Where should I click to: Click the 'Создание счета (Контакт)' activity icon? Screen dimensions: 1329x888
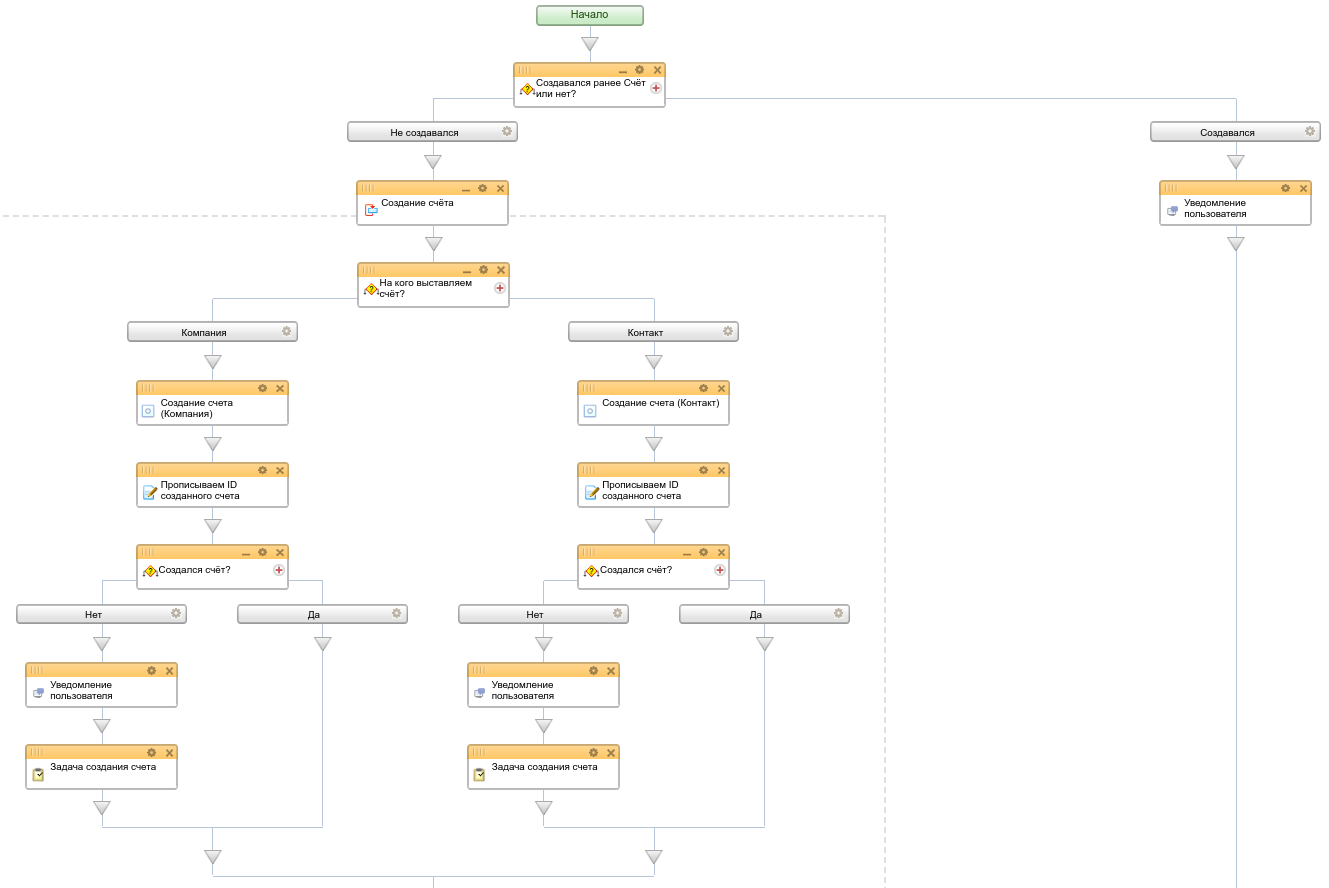[590, 411]
